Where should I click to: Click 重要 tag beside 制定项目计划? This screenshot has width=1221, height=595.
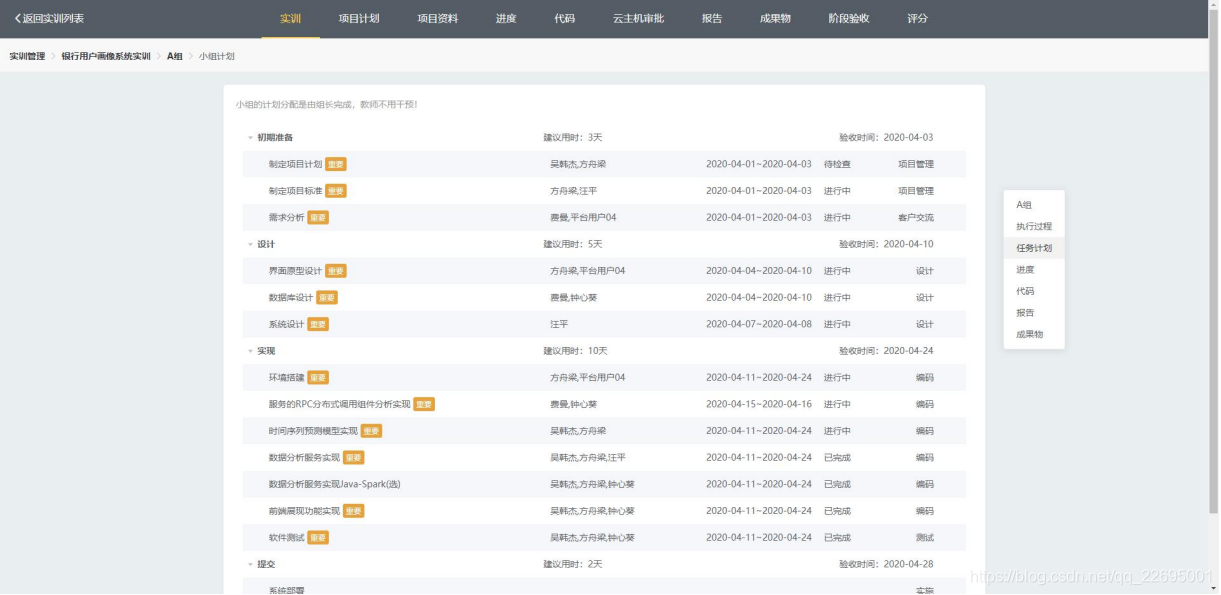336,164
